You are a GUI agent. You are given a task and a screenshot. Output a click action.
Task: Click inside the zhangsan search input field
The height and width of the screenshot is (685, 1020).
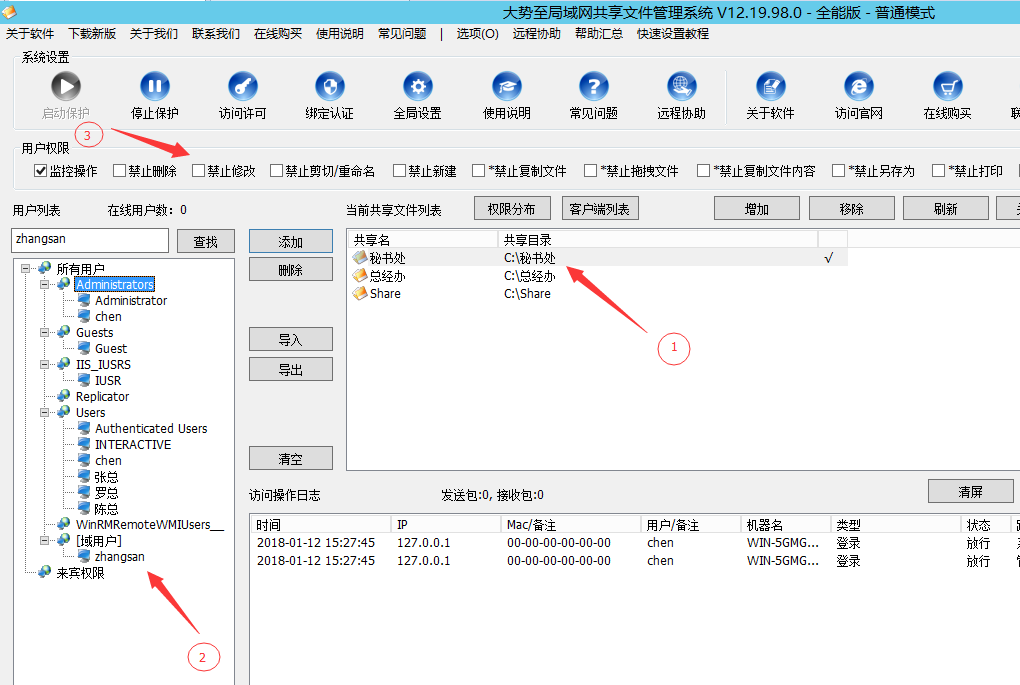pyautogui.click(x=90, y=240)
